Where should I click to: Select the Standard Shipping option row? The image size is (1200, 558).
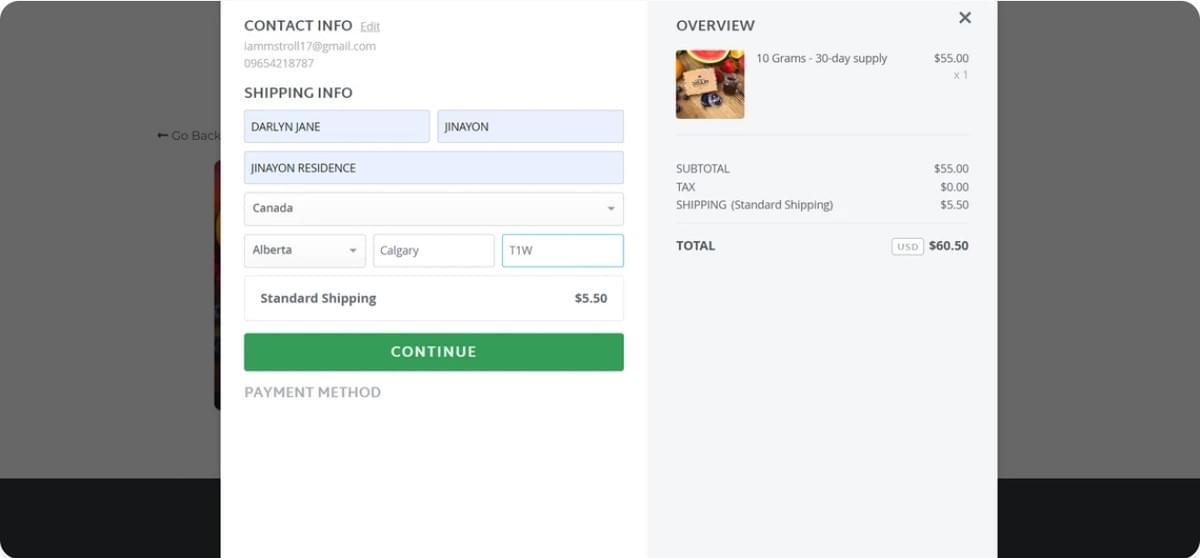tap(433, 298)
